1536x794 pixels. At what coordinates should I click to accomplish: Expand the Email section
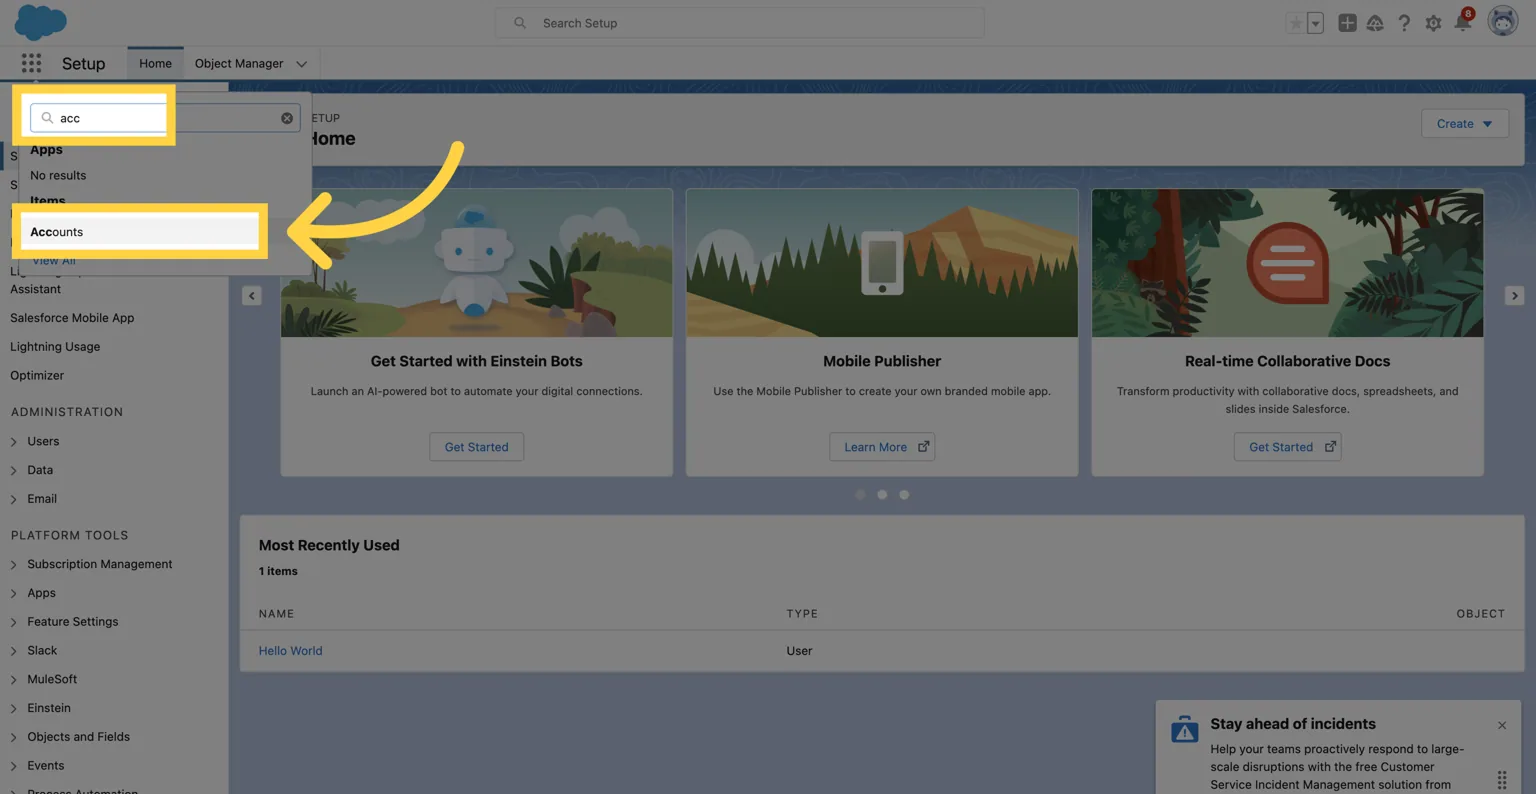[x=14, y=499]
